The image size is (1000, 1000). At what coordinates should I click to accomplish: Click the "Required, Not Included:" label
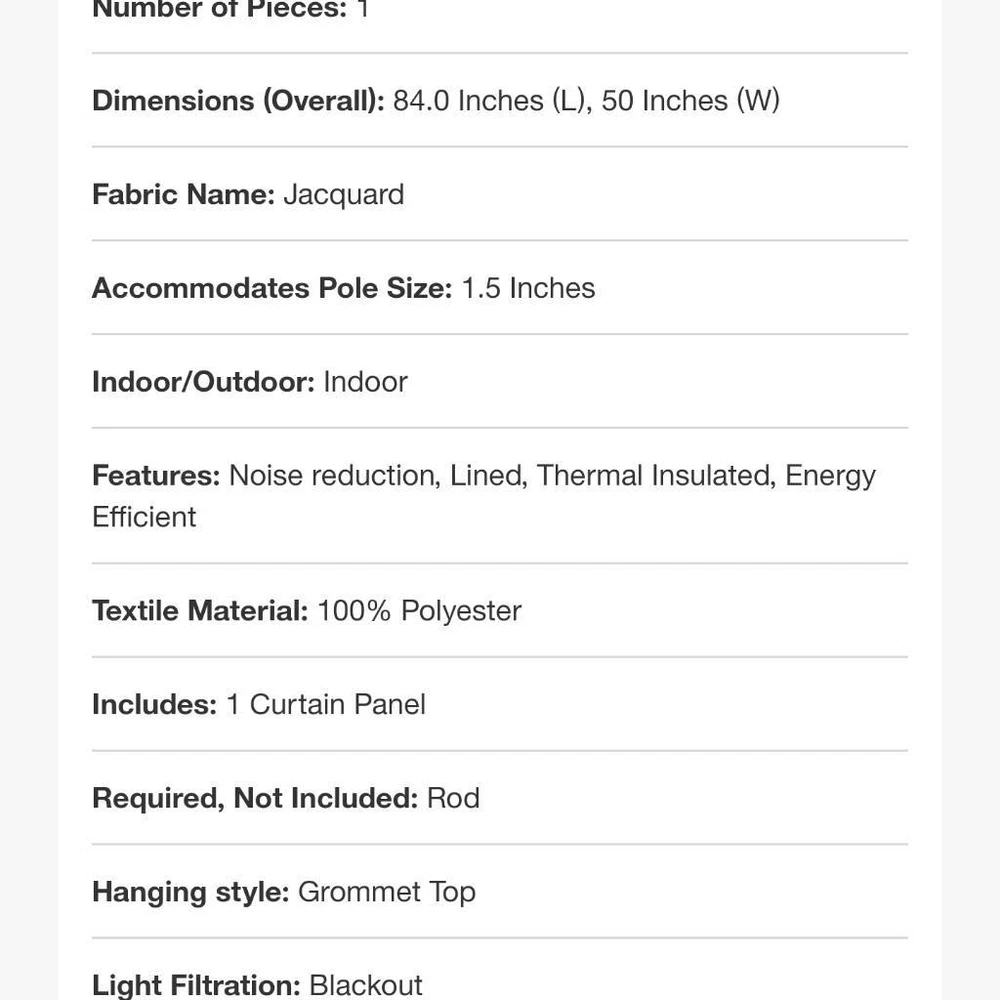pos(255,798)
